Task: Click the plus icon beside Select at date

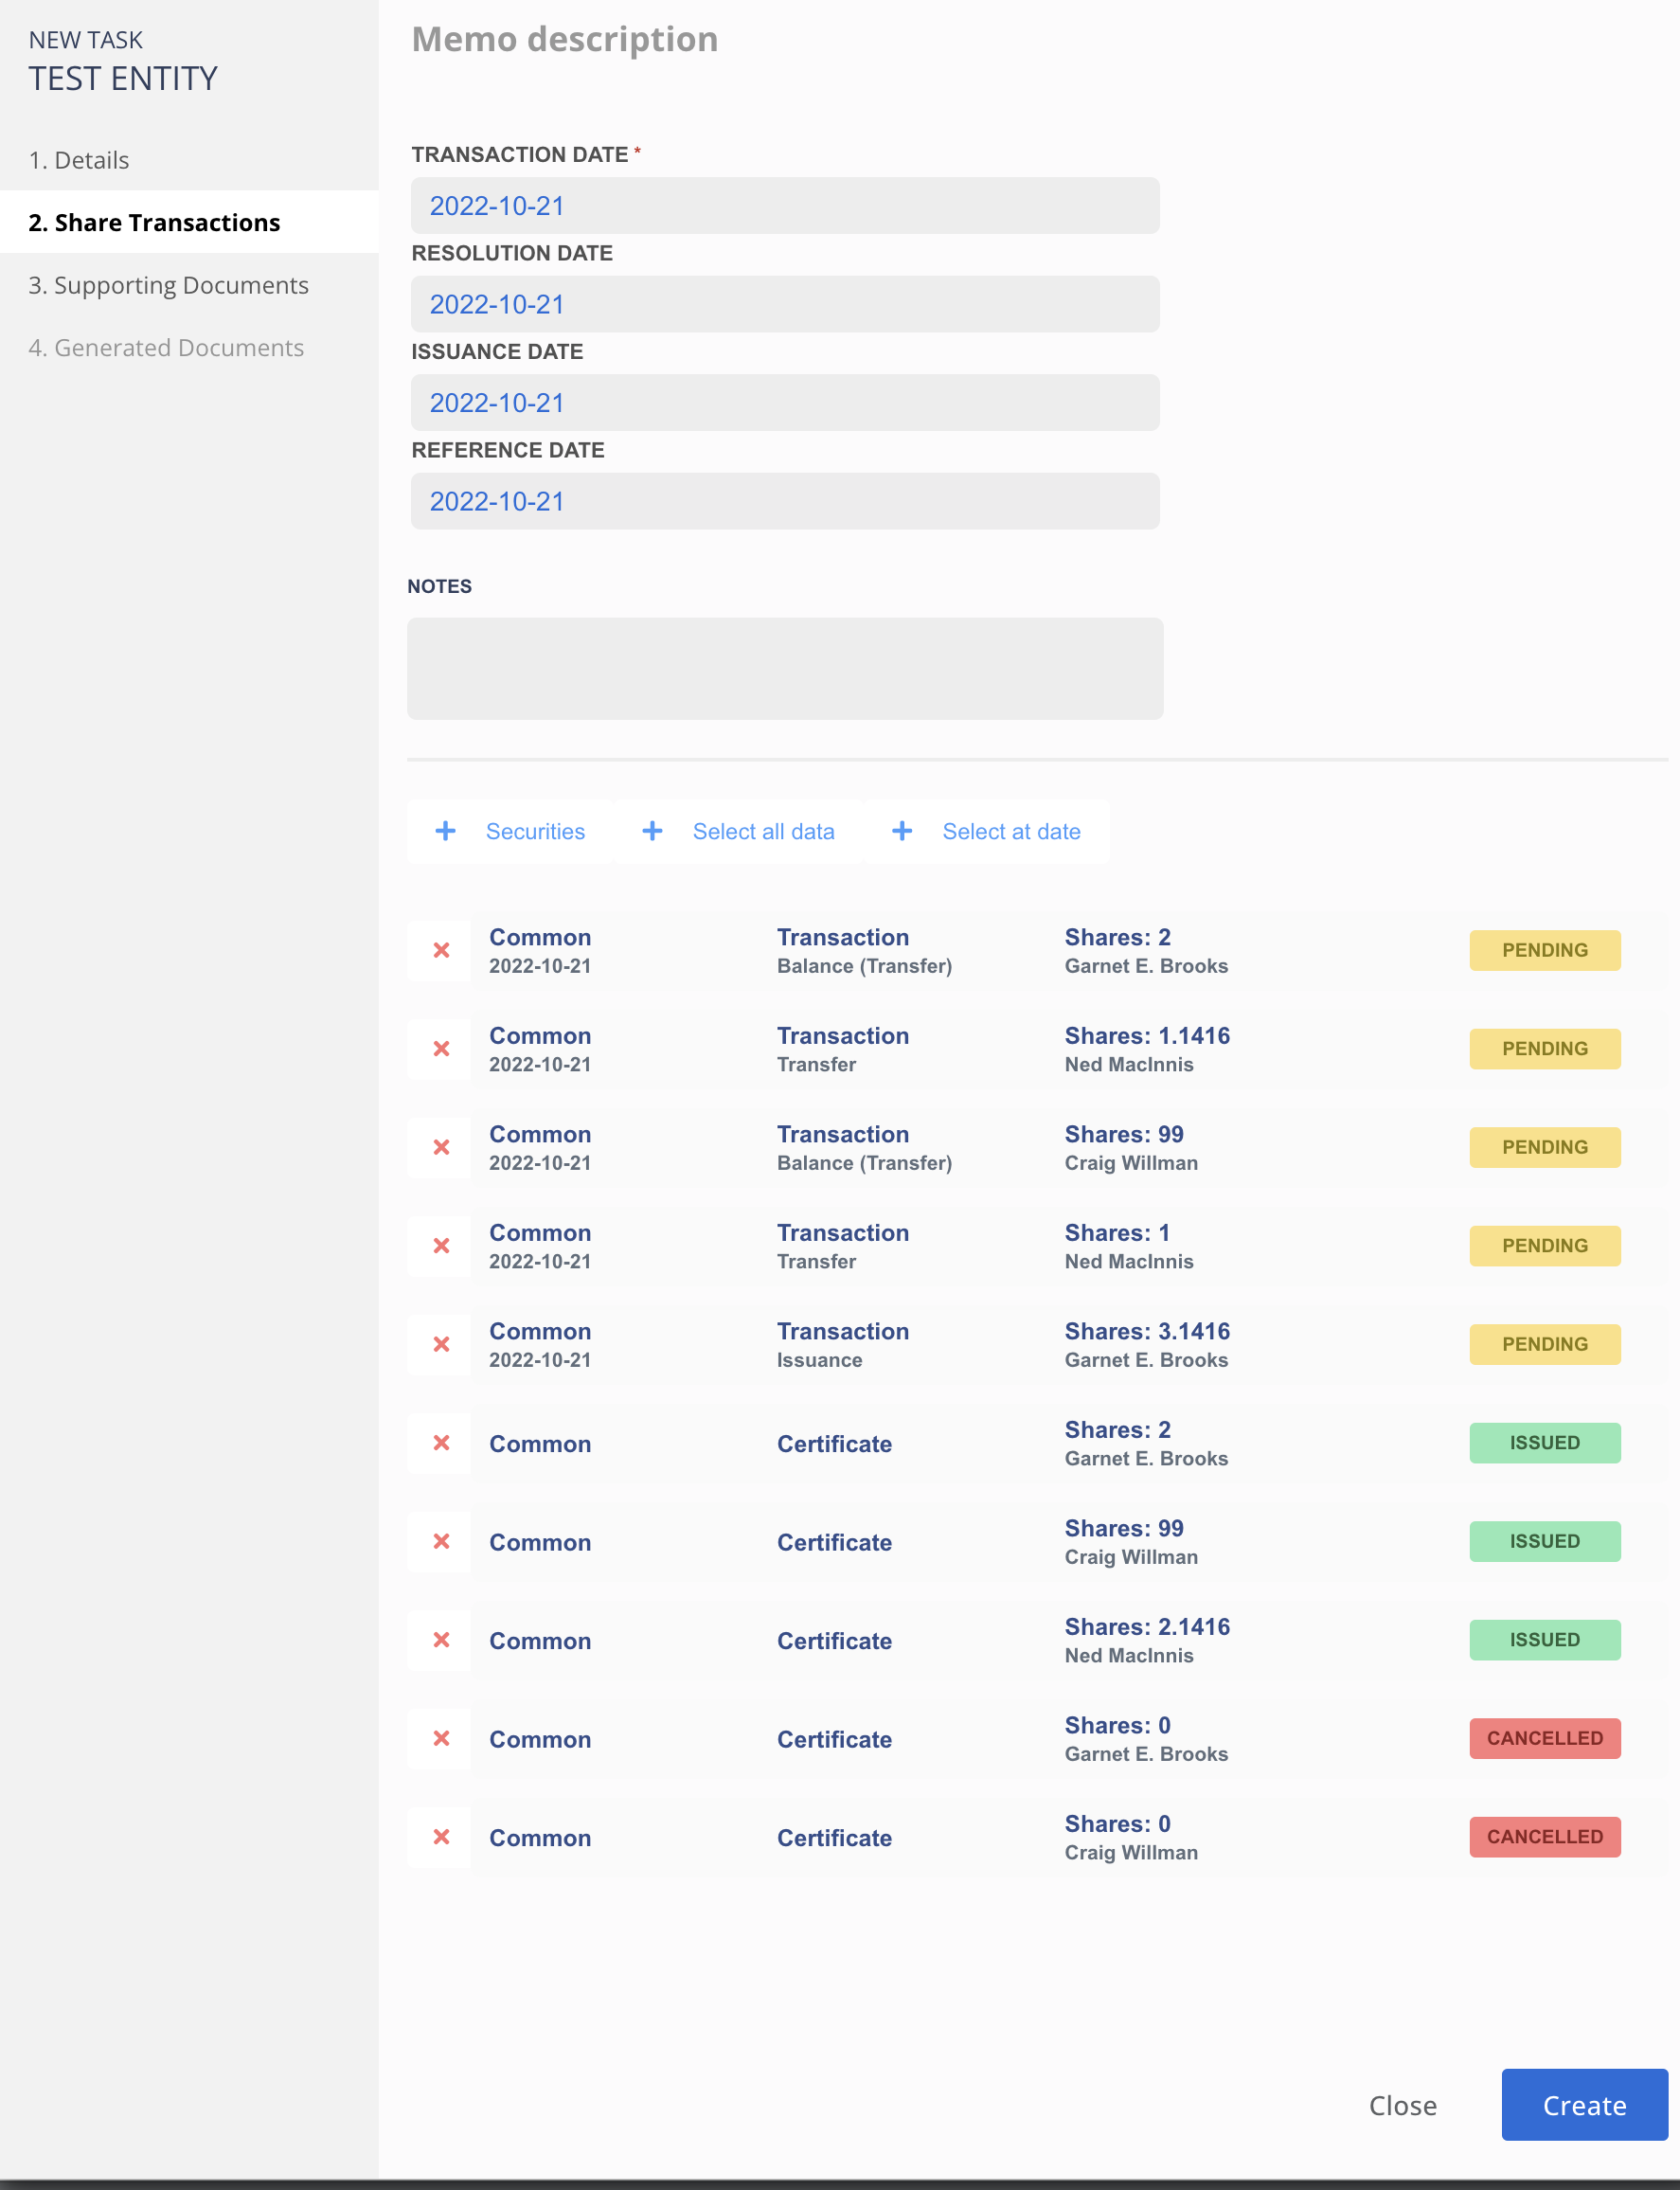Action: pos(902,831)
